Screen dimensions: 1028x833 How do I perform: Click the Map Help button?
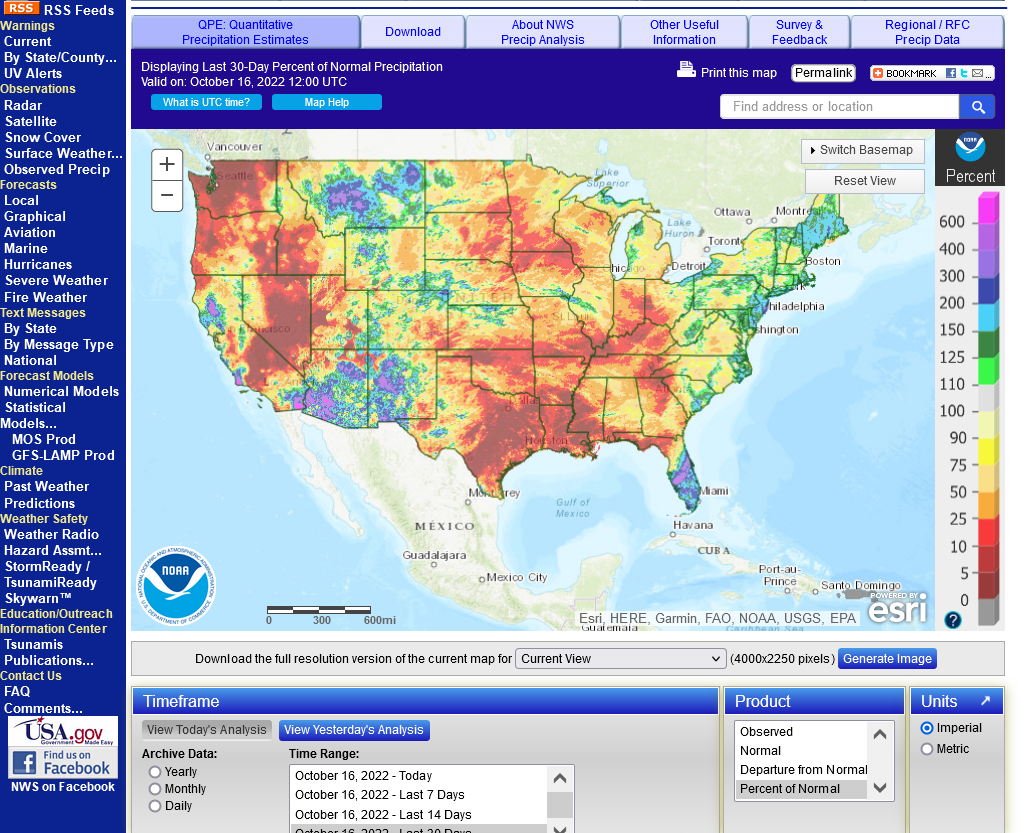pos(326,102)
